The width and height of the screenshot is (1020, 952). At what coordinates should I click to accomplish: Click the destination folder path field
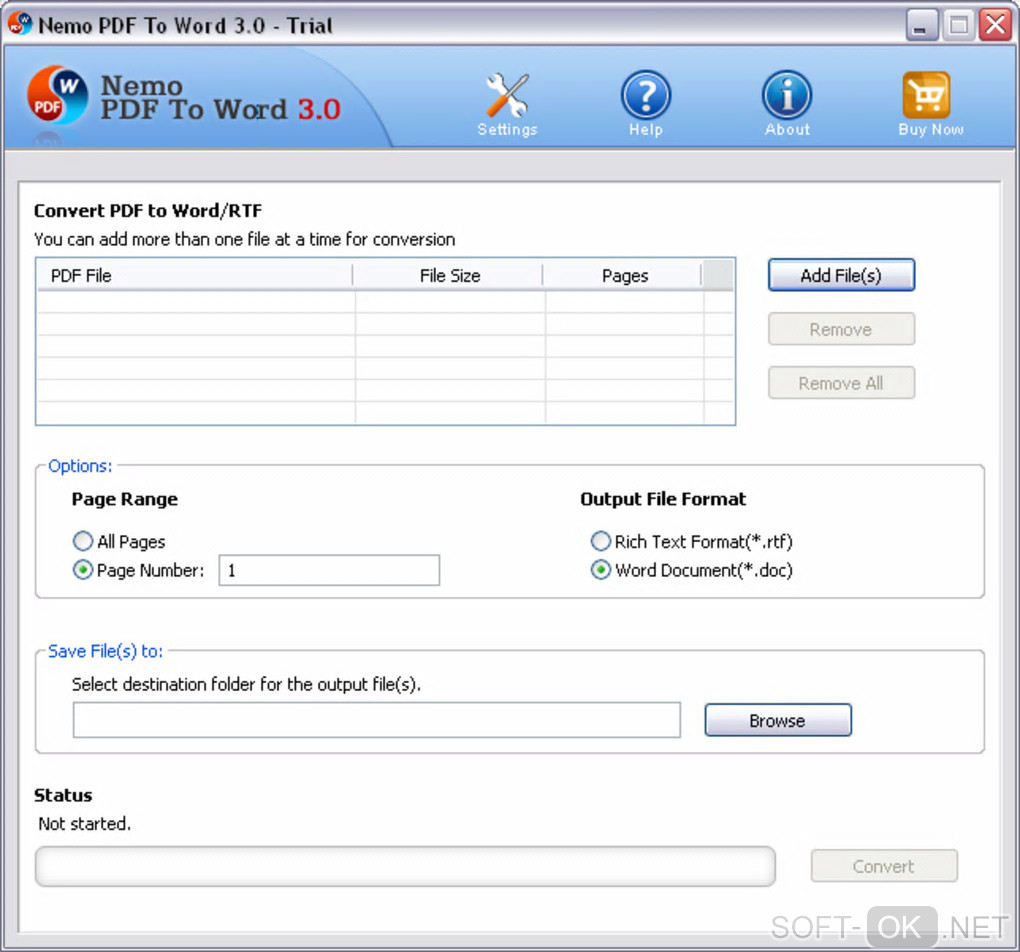[x=377, y=720]
